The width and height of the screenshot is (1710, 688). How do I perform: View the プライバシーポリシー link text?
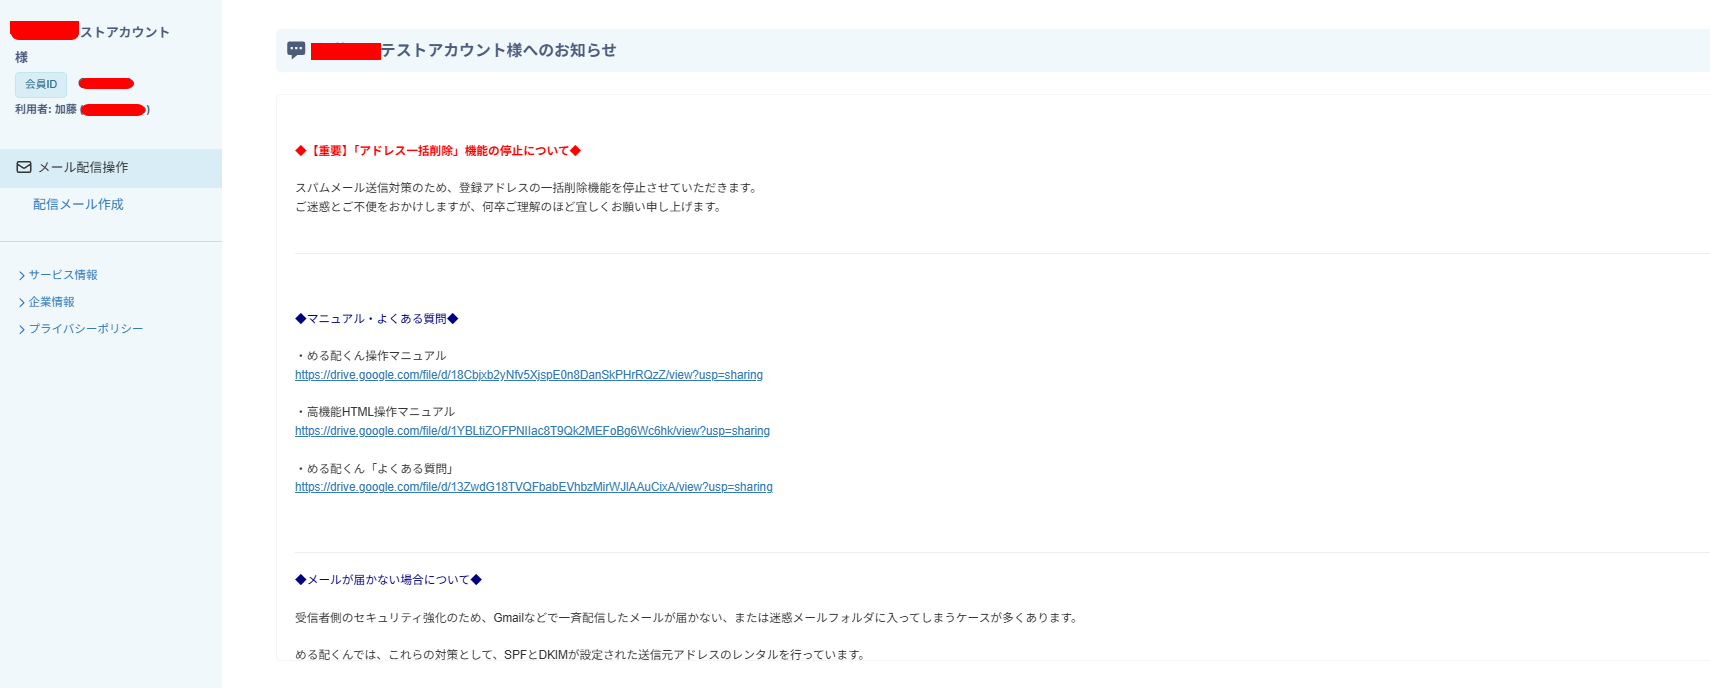tap(86, 329)
